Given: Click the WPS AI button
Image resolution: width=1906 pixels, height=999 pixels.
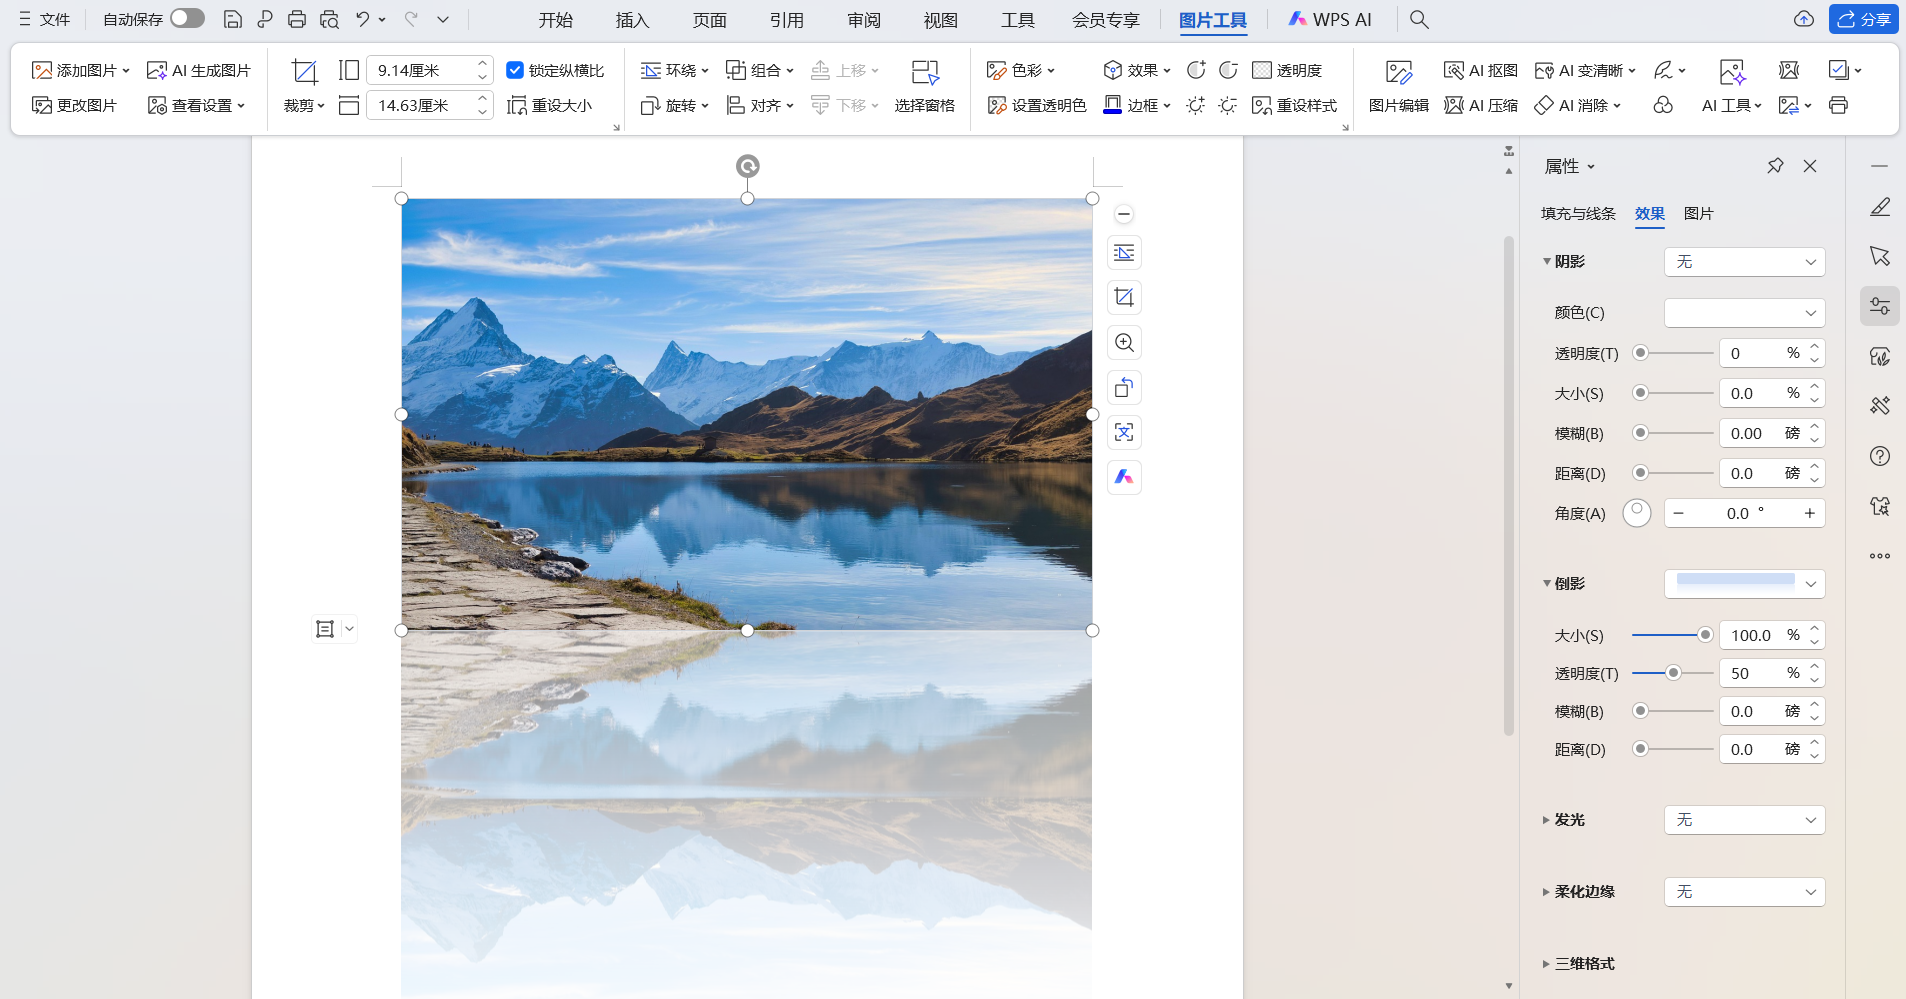Looking at the screenshot, I should point(1330,20).
